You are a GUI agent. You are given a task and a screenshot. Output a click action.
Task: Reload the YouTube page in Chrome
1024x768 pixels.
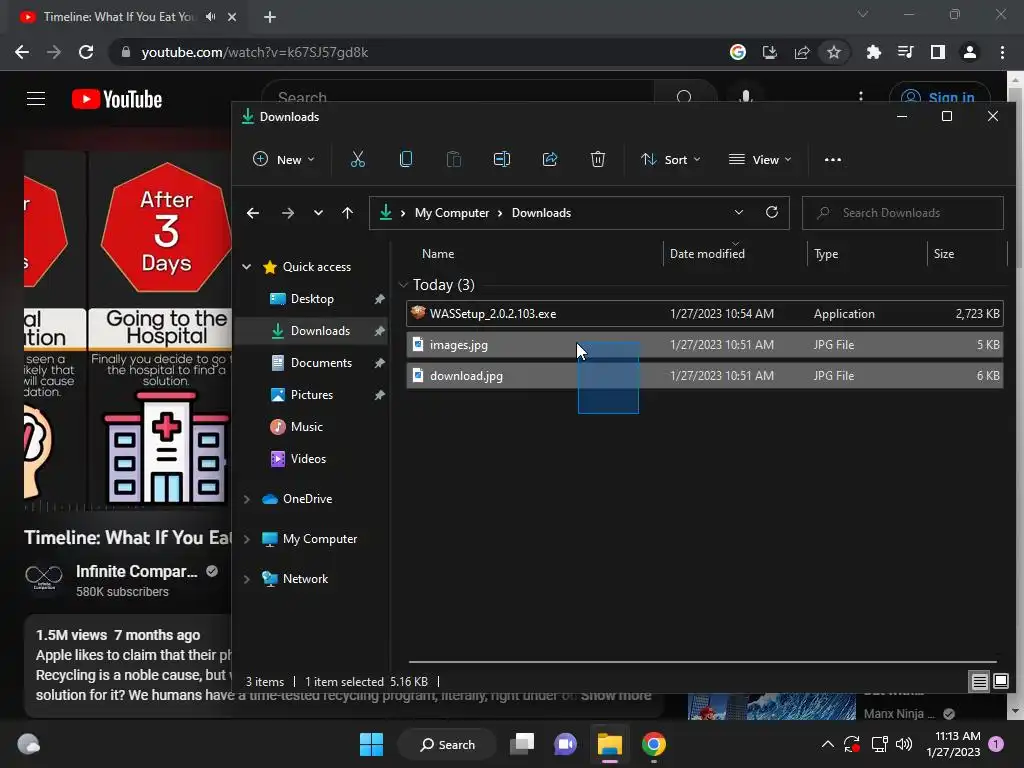(86, 52)
